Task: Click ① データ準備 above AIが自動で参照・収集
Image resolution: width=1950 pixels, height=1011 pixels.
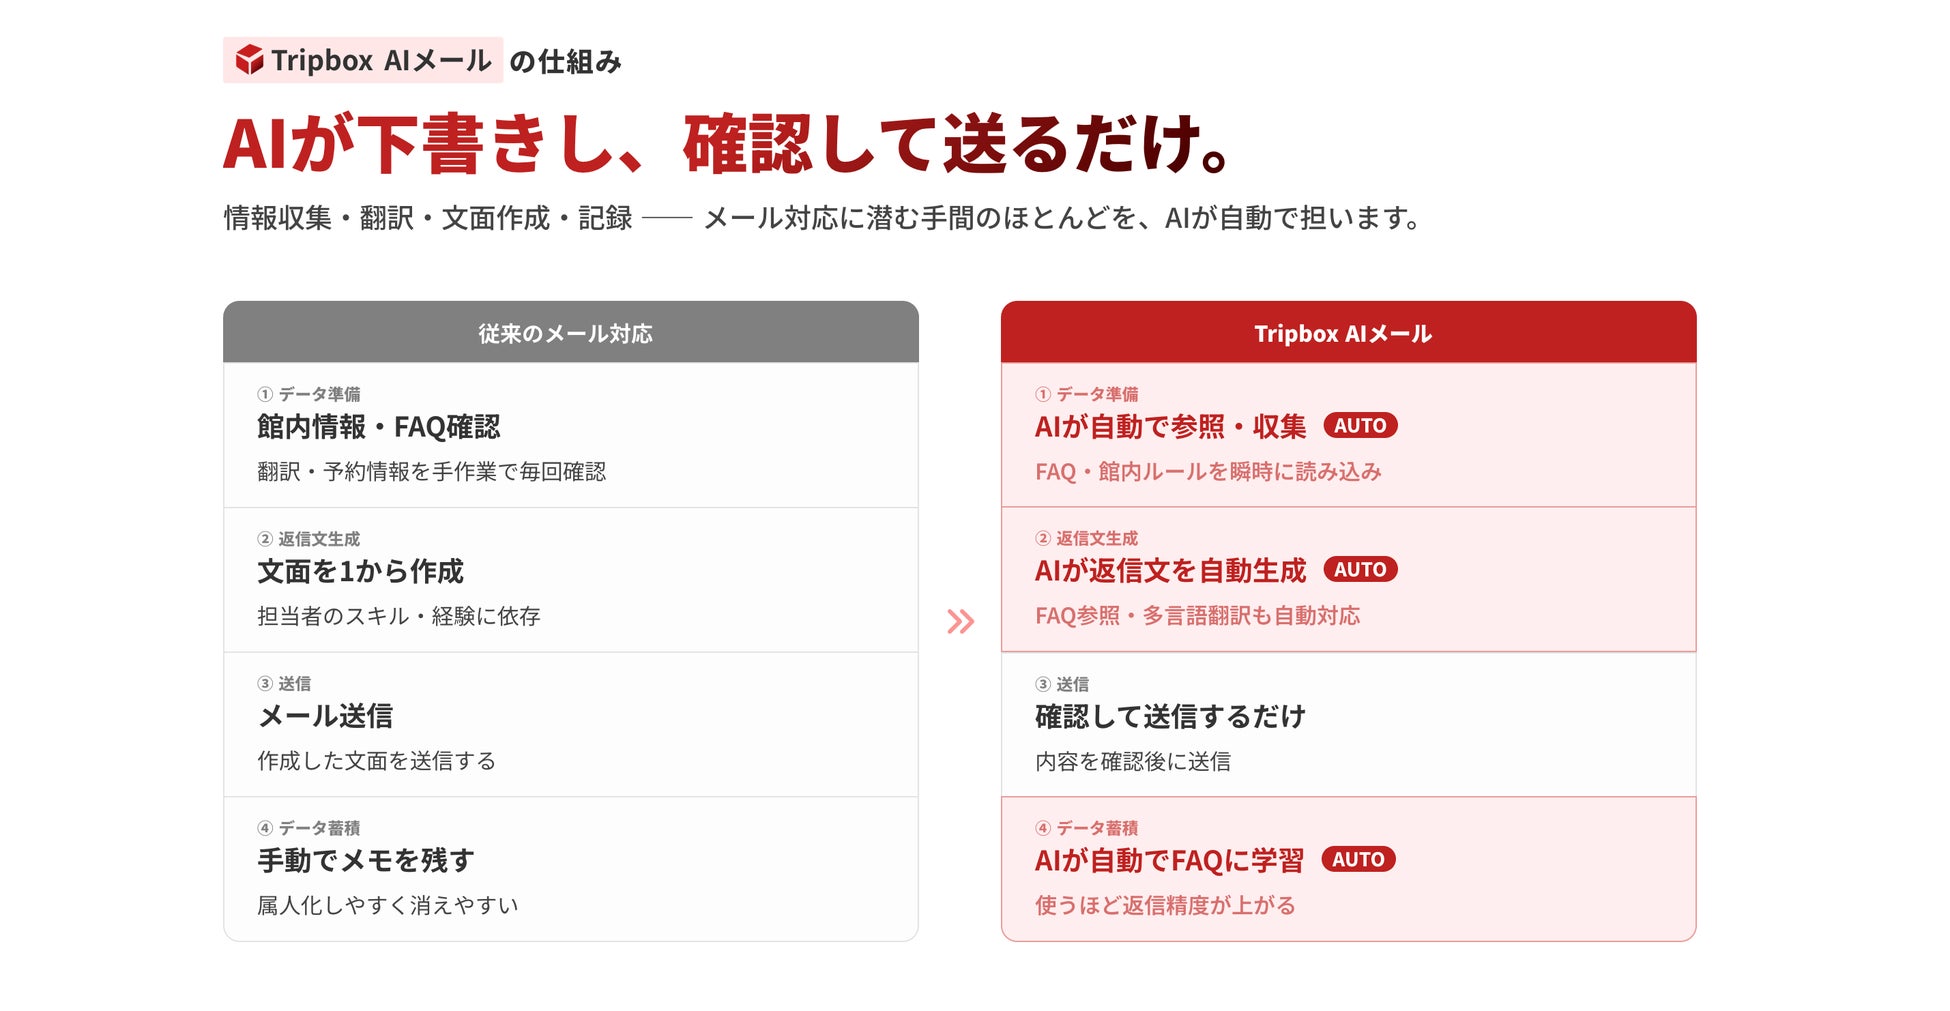Action: pos(1086,394)
